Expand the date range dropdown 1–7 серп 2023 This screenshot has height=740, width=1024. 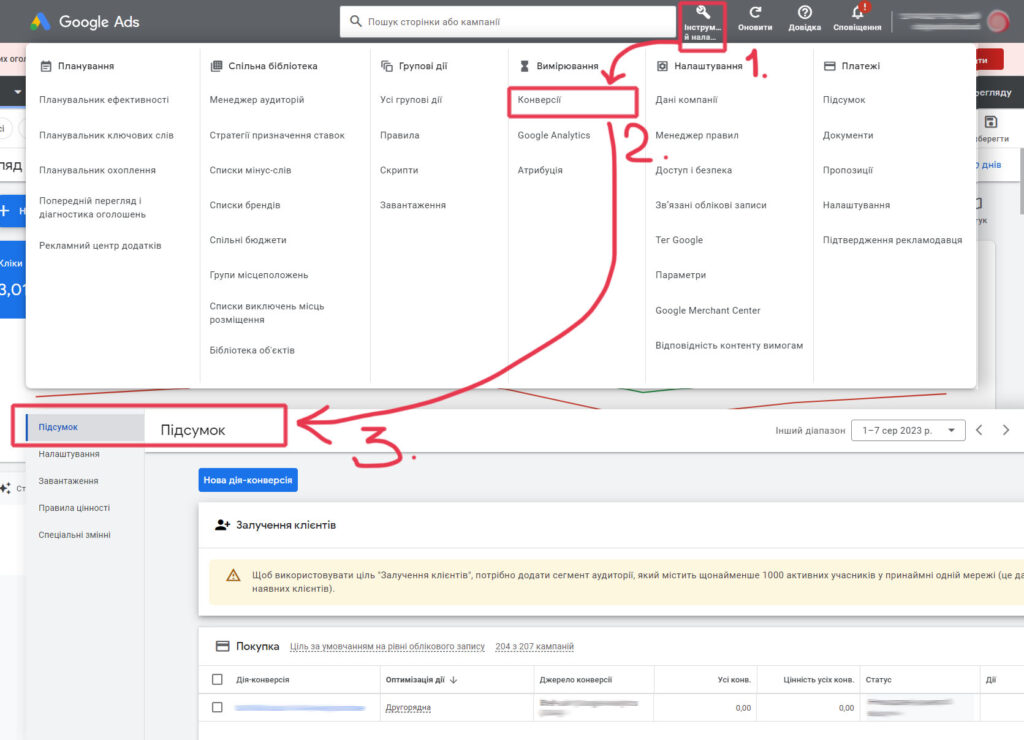point(907,430)
